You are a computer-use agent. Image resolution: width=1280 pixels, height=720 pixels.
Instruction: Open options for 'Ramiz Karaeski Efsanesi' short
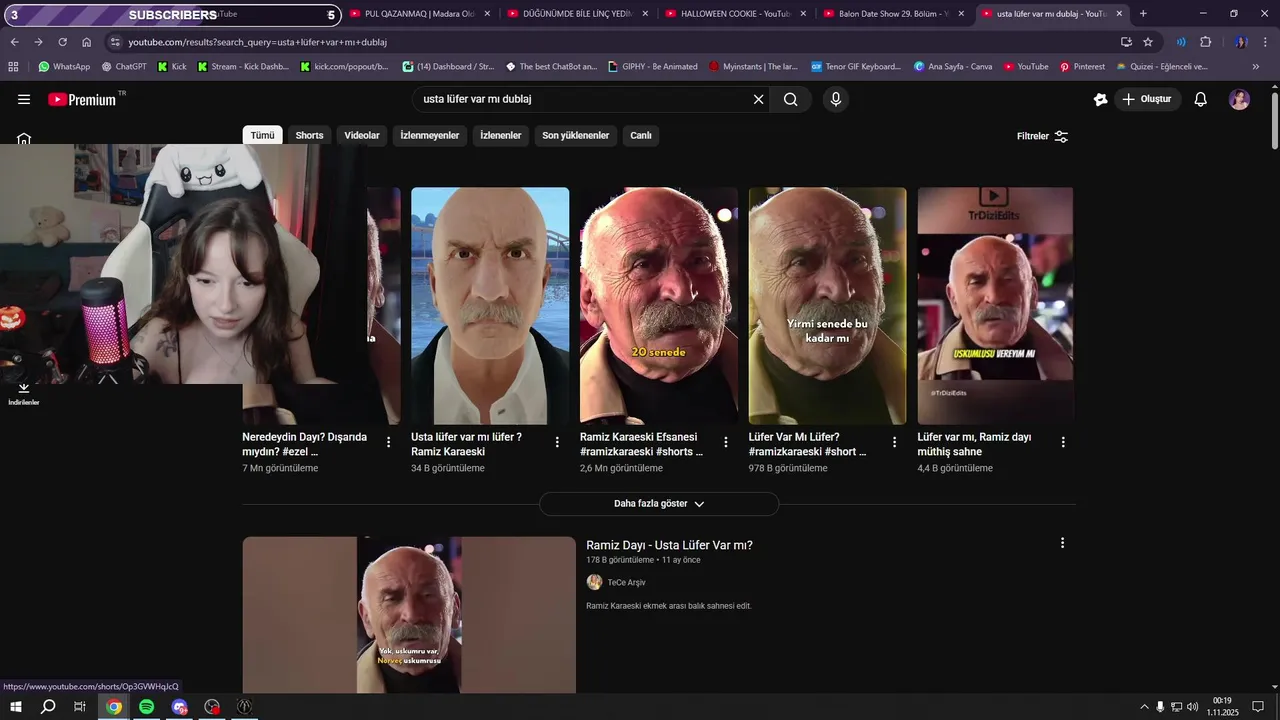[x=726, y=442]
